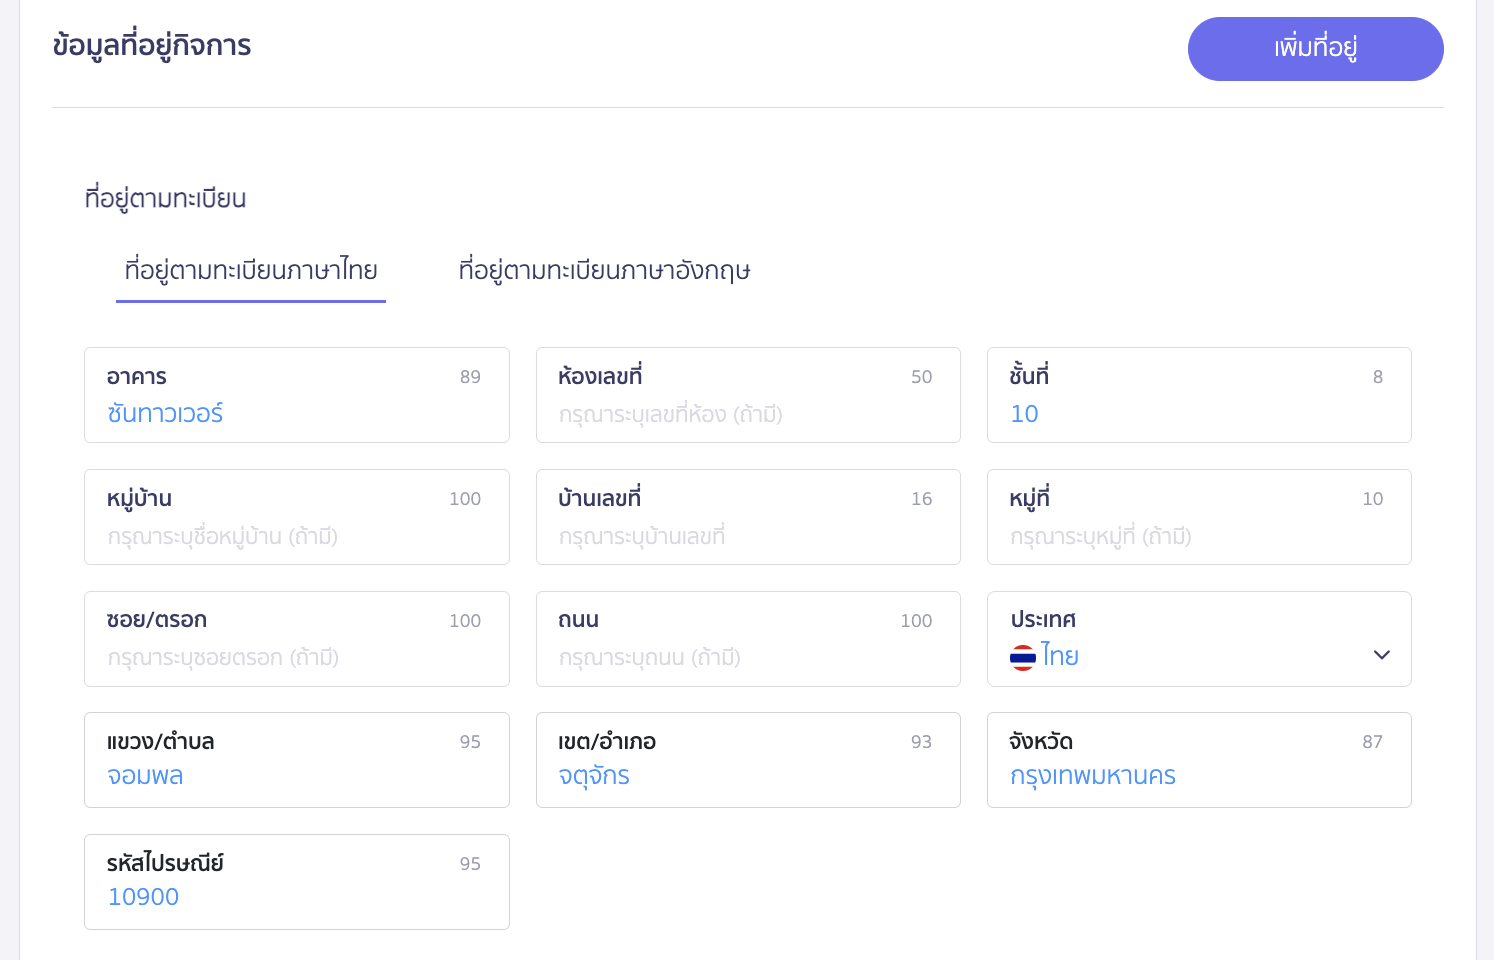Click the Thai flag icon in country field

[1023, 657]
